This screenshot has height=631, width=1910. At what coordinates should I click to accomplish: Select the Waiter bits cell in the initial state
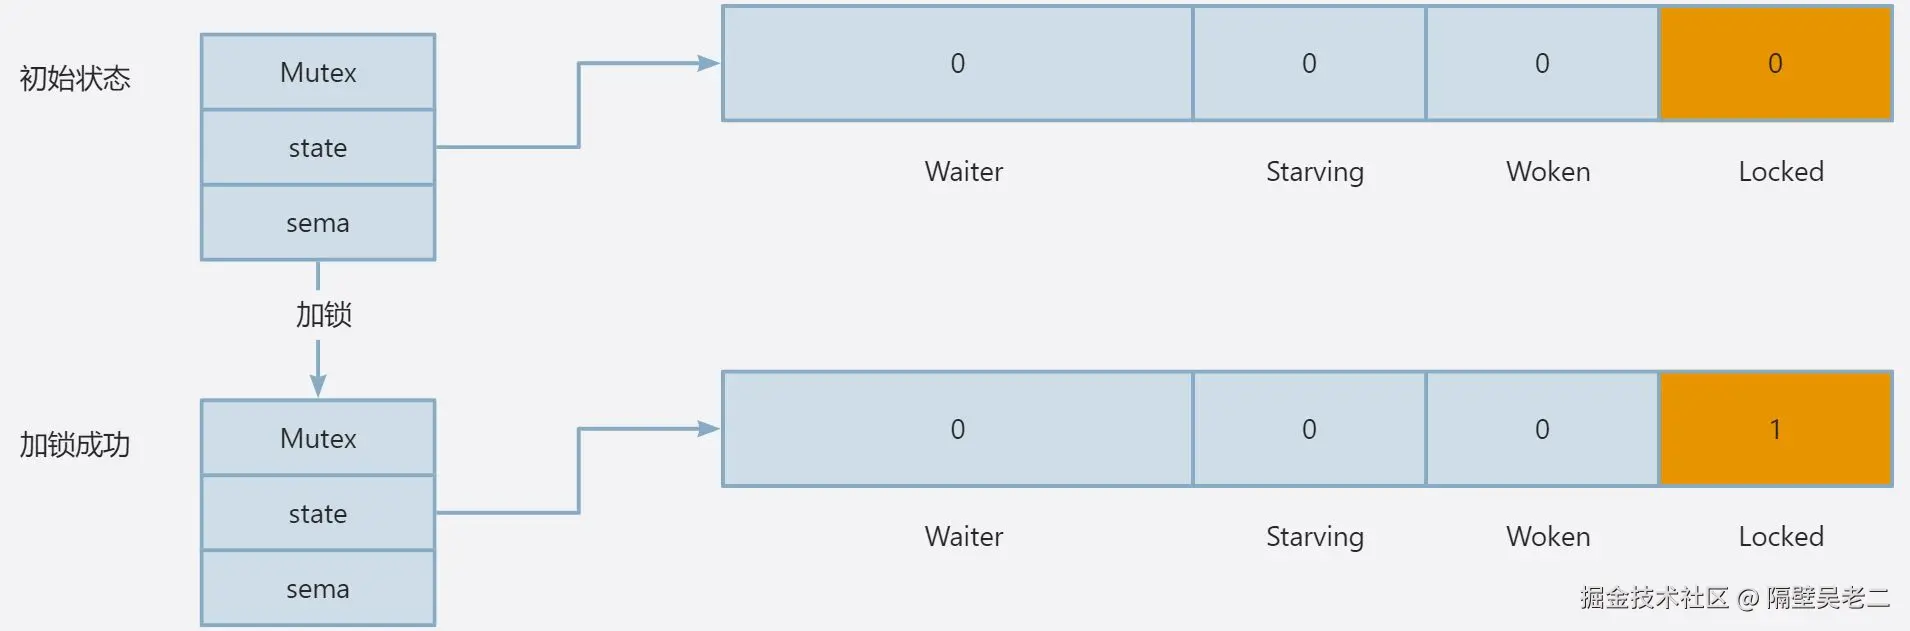click(957, 64)
